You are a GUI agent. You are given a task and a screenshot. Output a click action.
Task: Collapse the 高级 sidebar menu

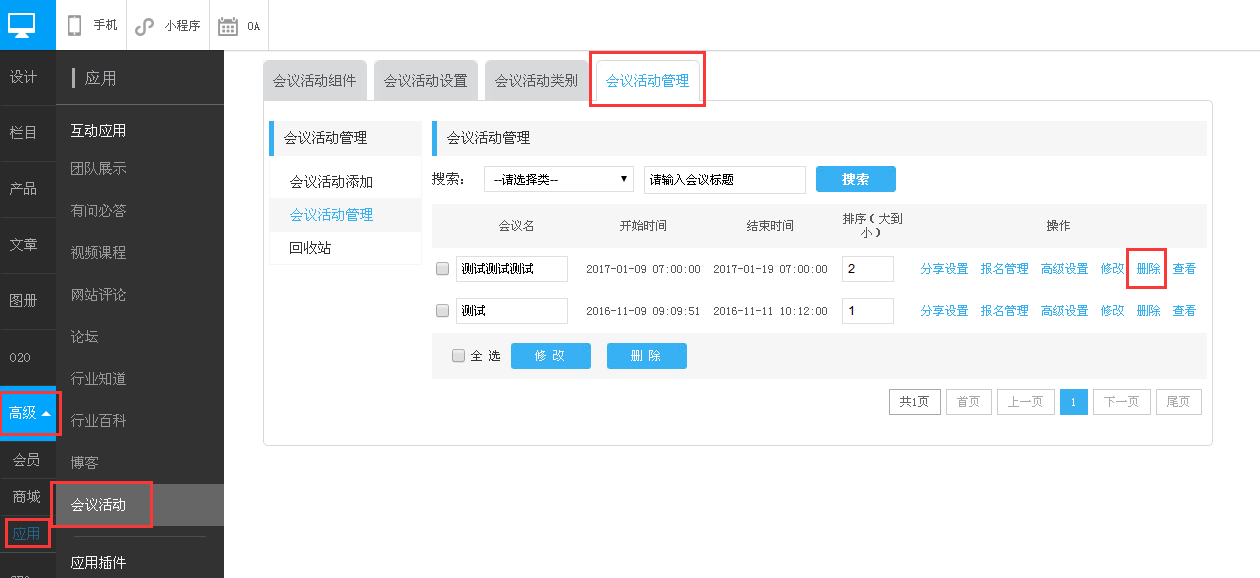pos(29,412)
